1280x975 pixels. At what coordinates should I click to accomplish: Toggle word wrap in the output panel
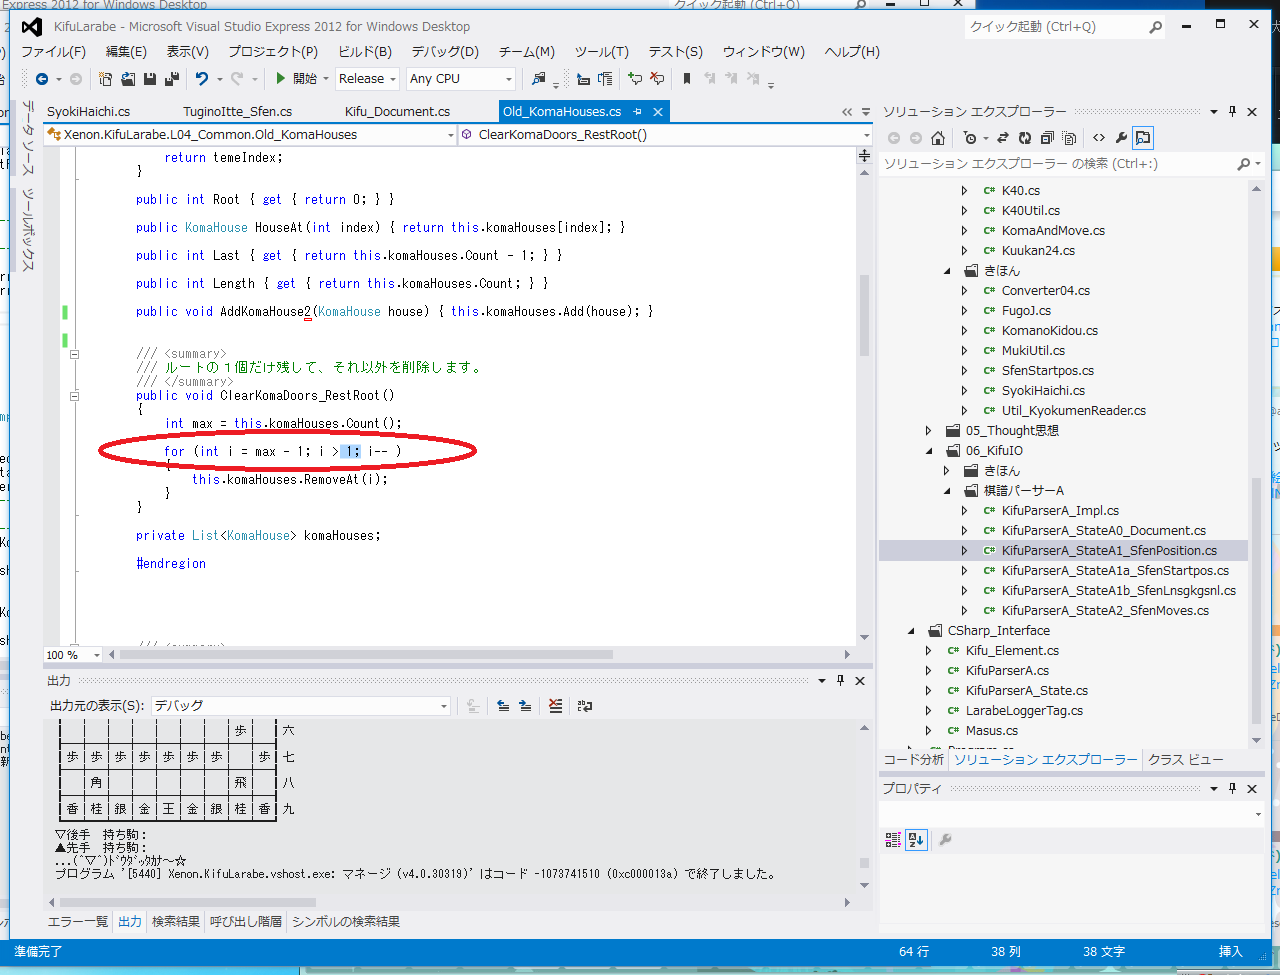point(585,706)
